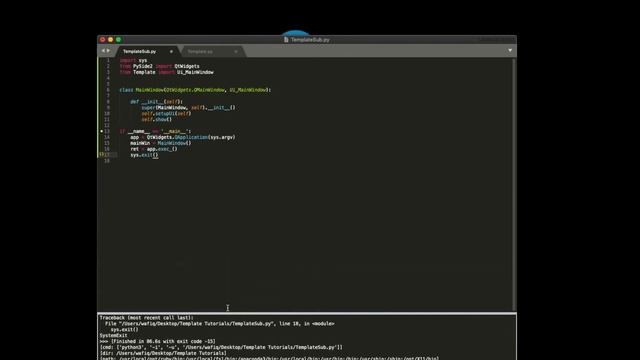Click line number 18 in the gutter

pyautogui.click(x=107, y=161)
